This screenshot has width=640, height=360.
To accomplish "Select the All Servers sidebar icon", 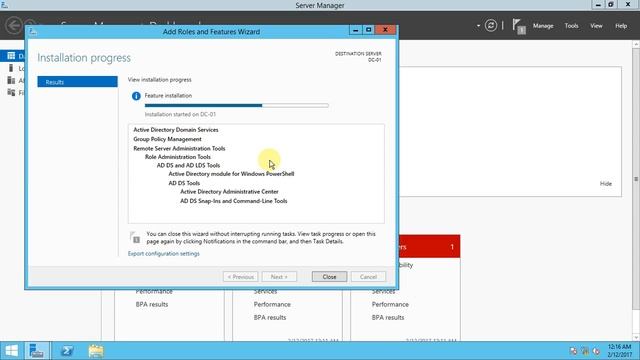I will point(11,80).
